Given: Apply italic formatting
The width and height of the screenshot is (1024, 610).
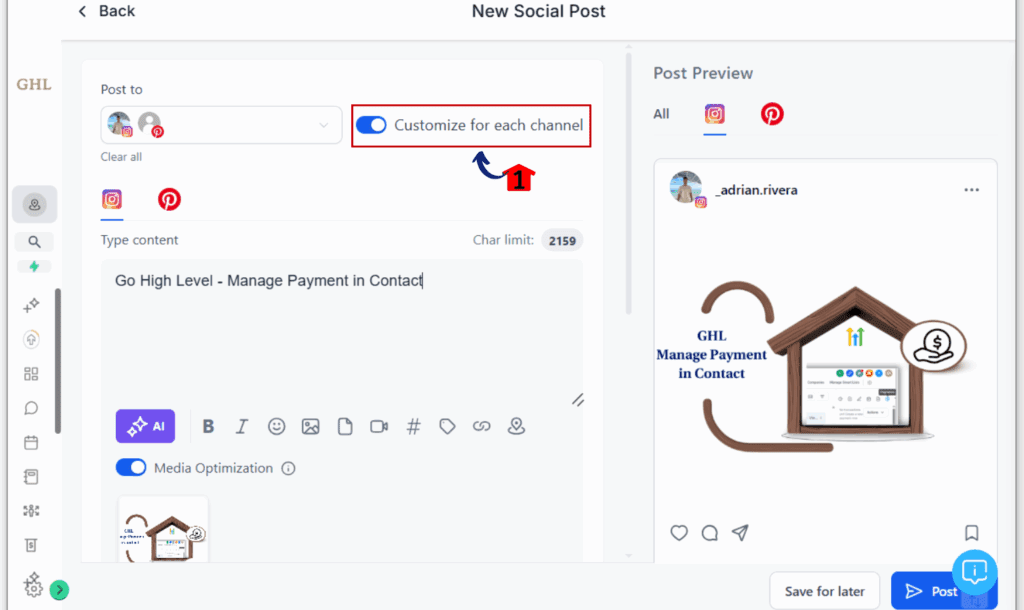Looking at the screenshot, I should [242, 426].
